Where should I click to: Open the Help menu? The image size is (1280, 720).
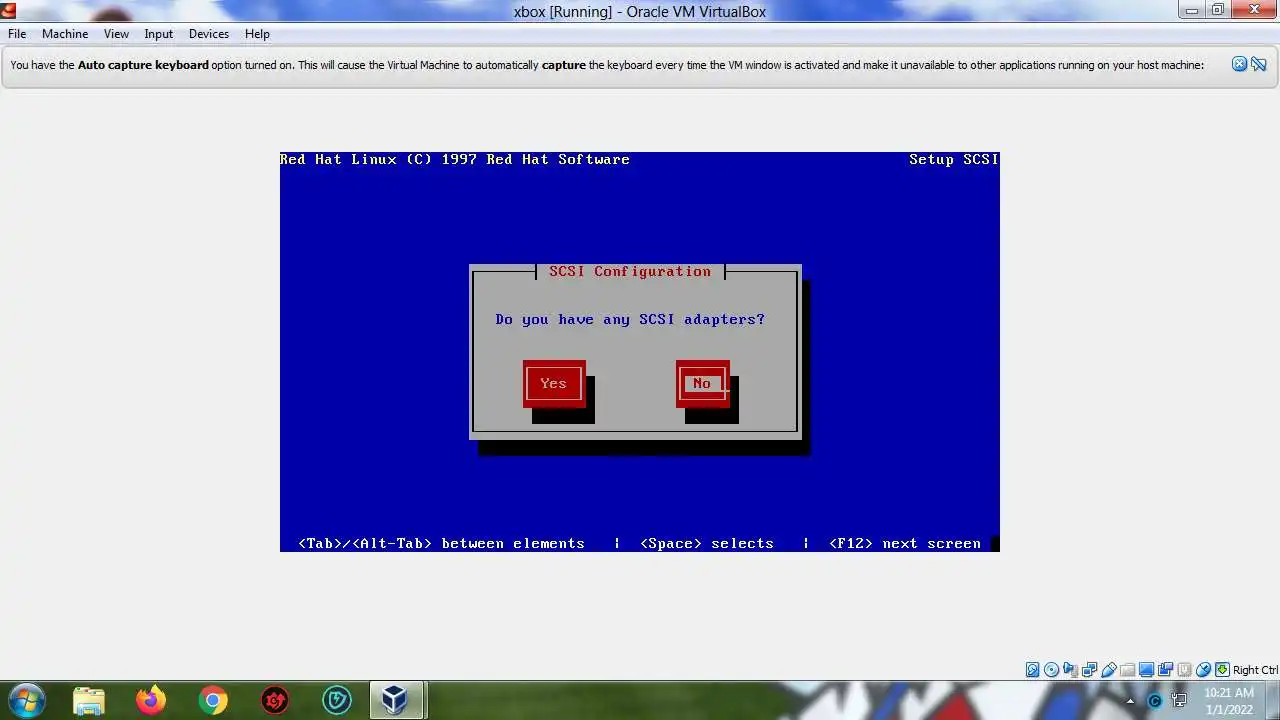257,34
